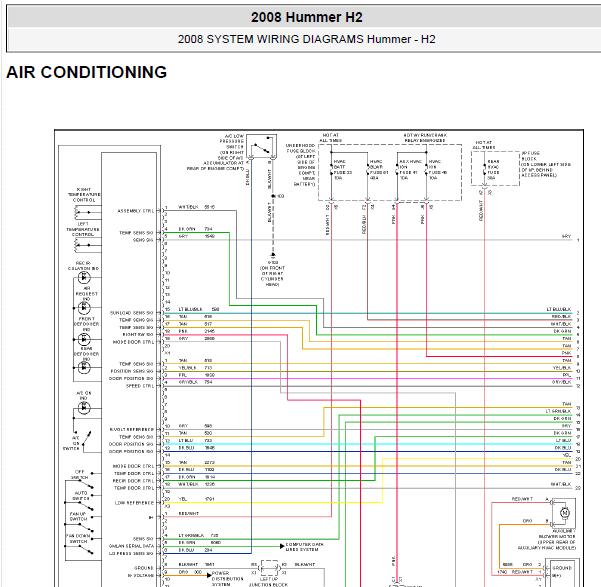Click the 'SUNLOAD SENS SIG' pin label
Image resolution: width=601 pixels, height=587 pixels.
coord(131,313)
